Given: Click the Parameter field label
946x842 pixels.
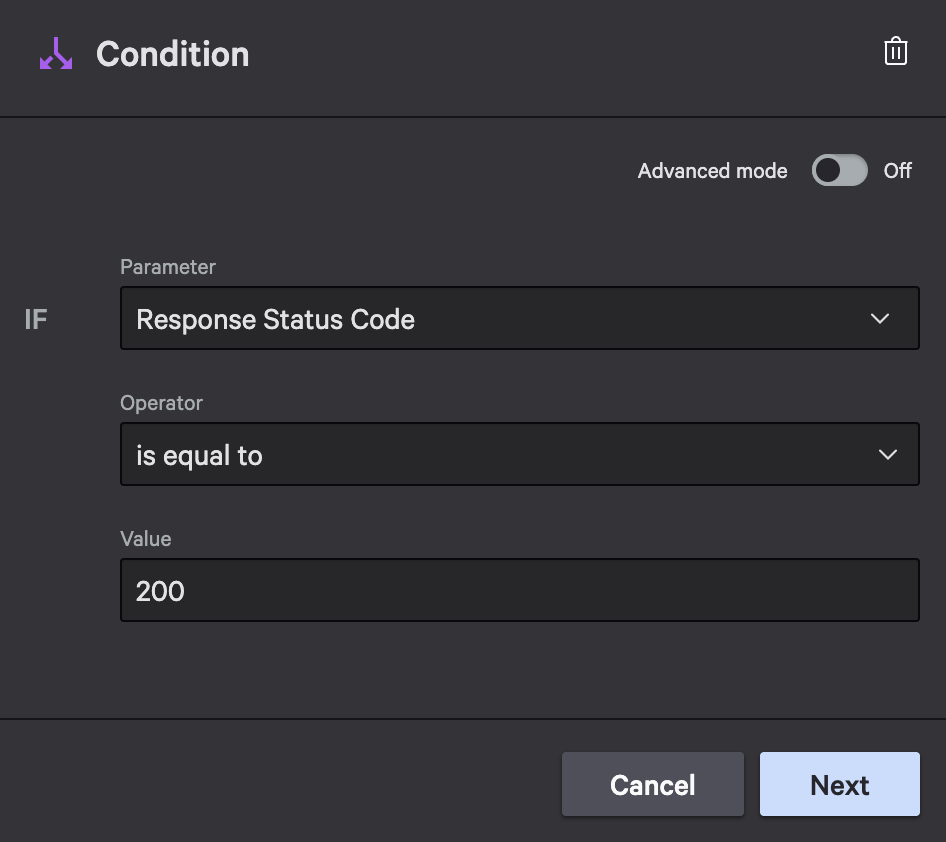Looking at the screenshot, I should (167, 267).
